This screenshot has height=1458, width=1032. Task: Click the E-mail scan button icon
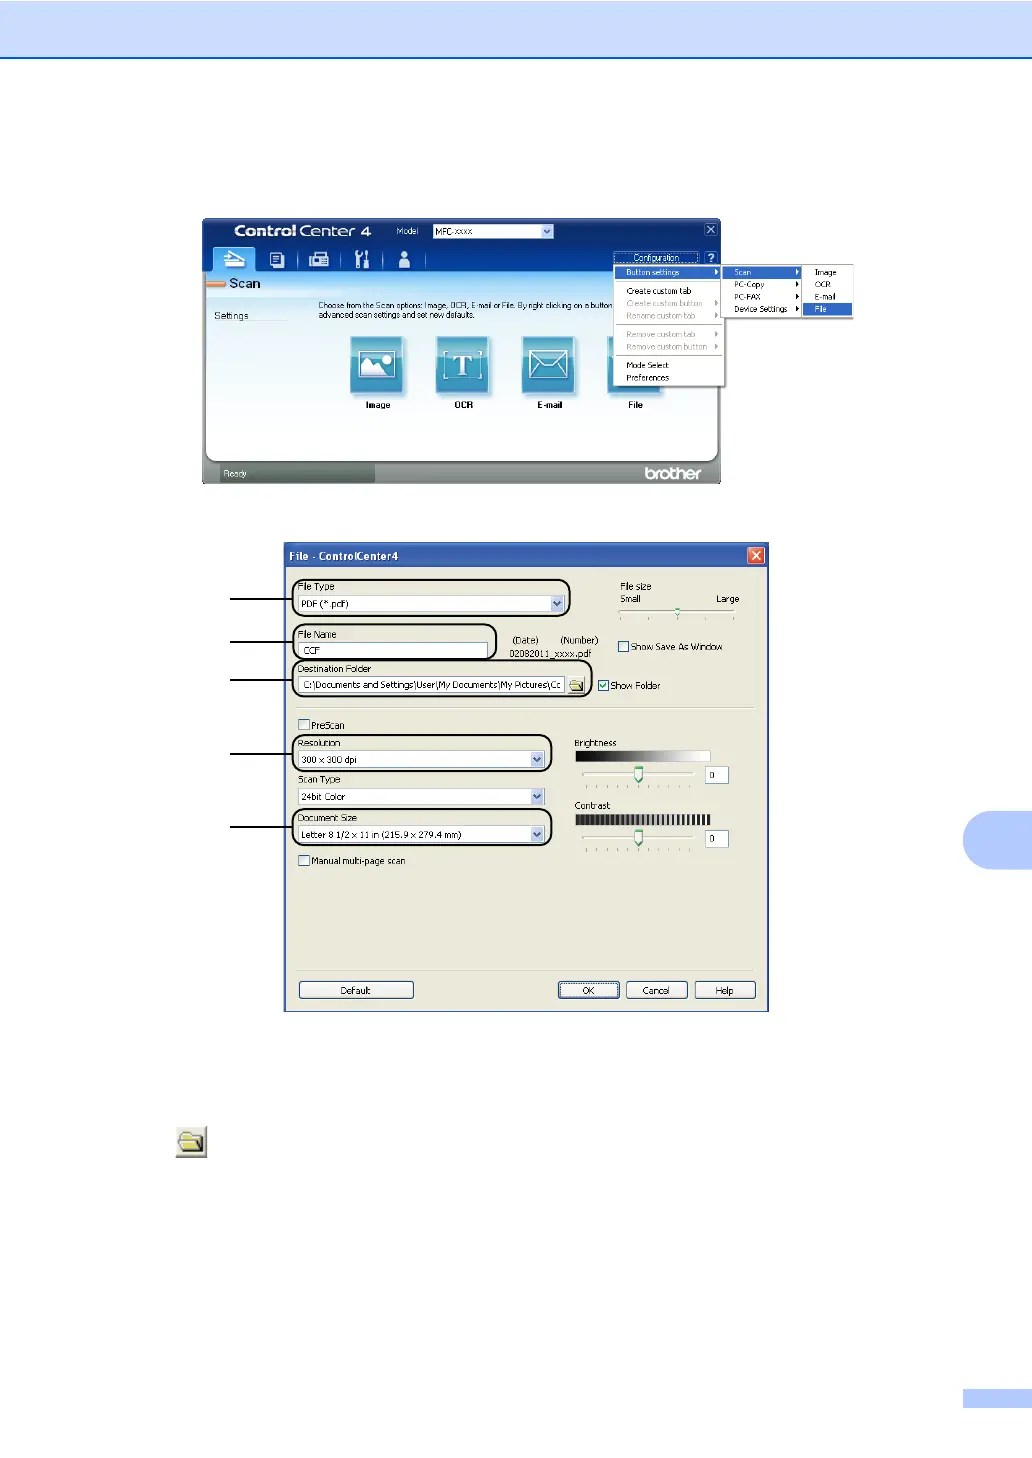(548, 365)
